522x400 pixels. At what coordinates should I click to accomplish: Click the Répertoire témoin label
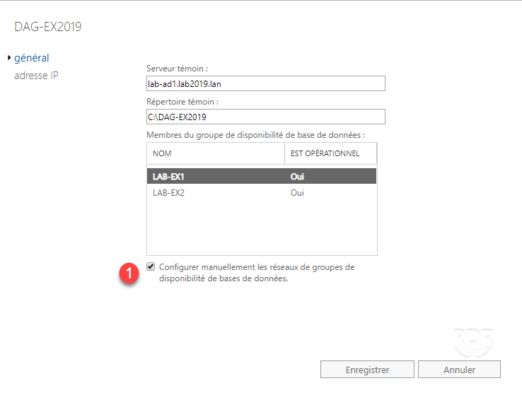pos(182,102)
